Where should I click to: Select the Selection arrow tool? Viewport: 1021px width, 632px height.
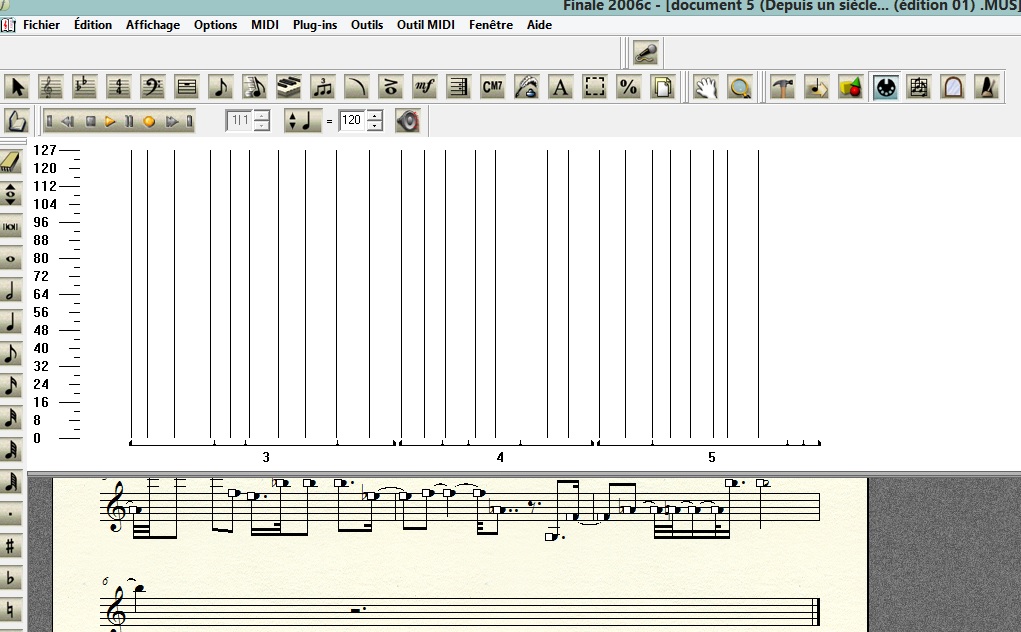(x=17, y=87)
